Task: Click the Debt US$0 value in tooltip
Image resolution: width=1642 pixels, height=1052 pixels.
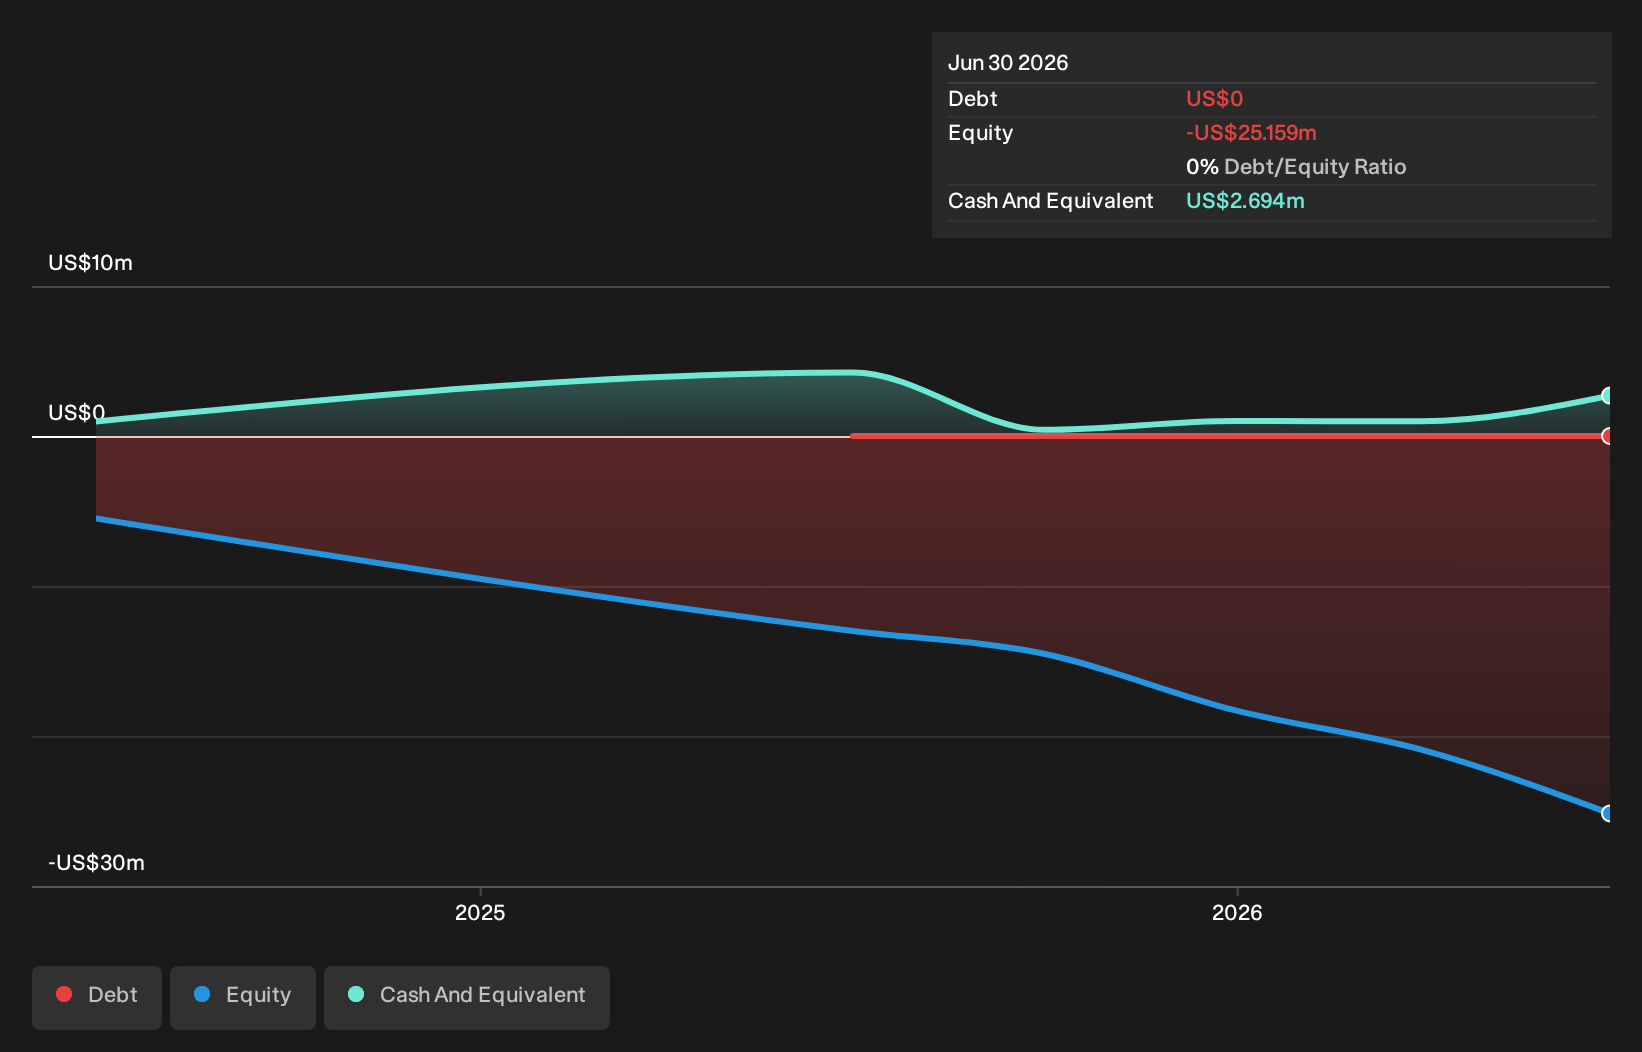Action: tap(1214, 99)
